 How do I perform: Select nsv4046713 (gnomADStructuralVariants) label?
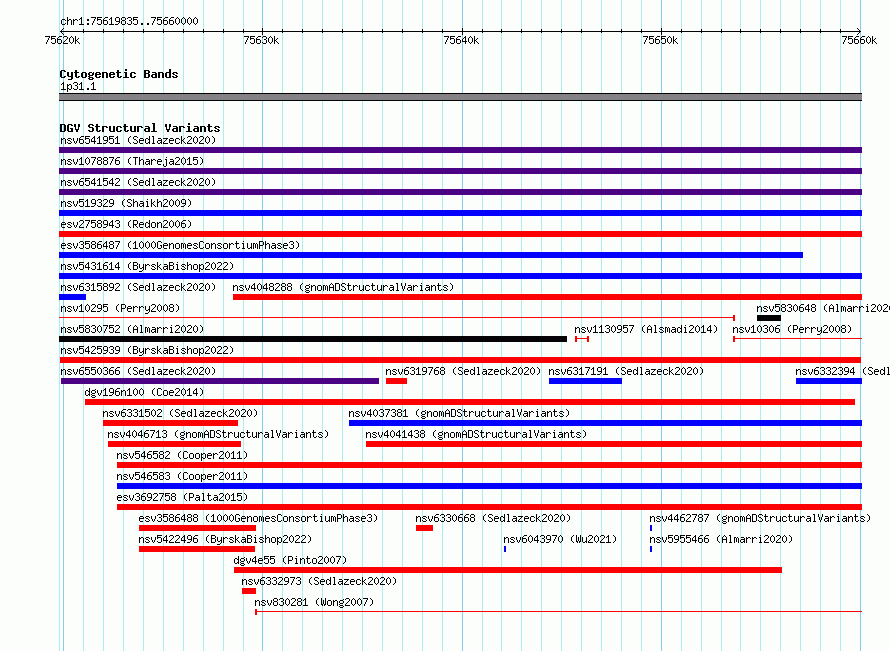pyautogui.click(x=218, y=434)
